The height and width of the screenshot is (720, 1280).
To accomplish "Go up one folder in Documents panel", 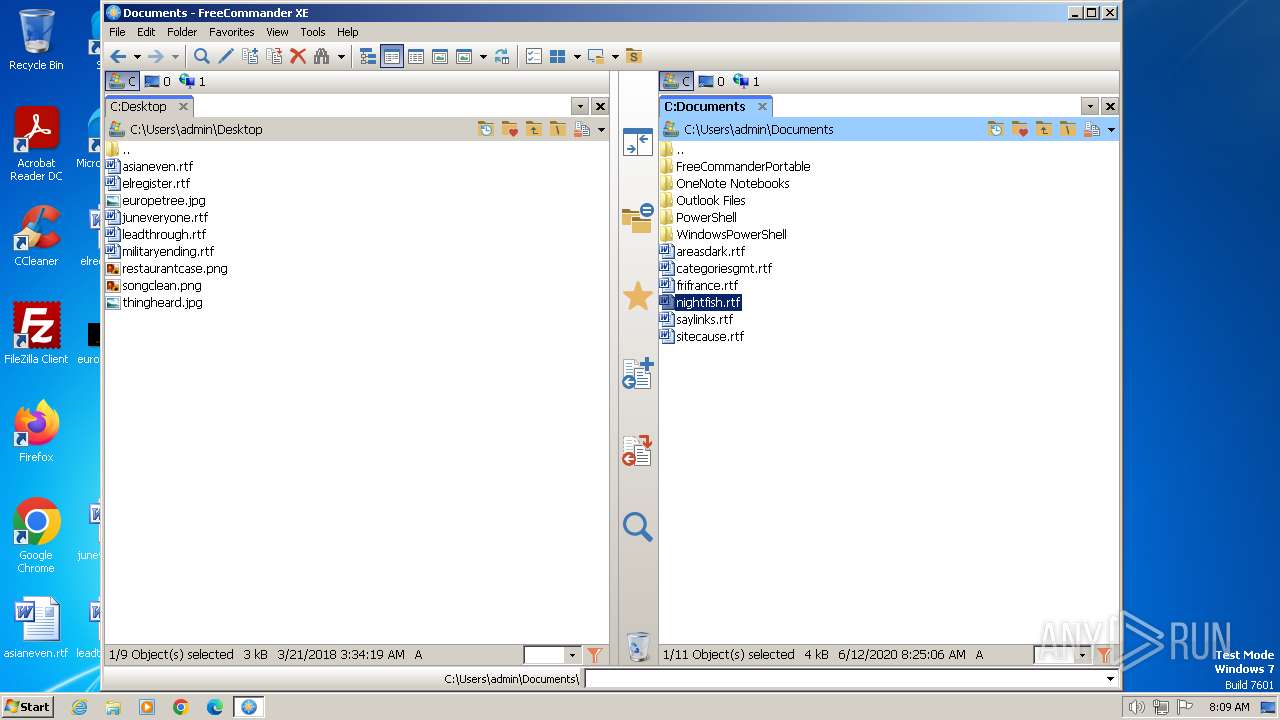I will (x=1044, y=129).
